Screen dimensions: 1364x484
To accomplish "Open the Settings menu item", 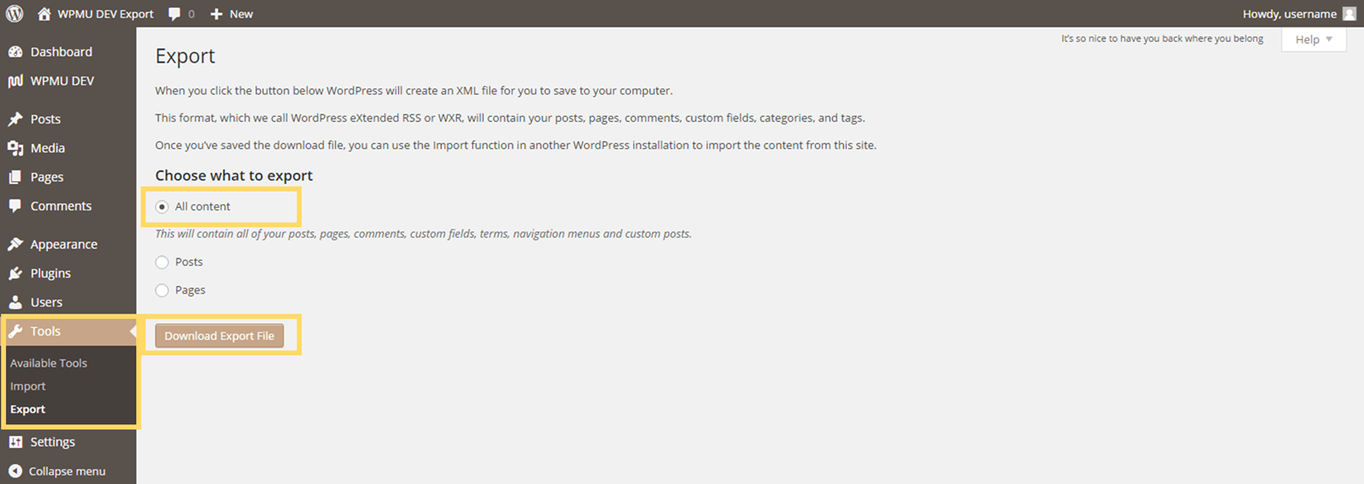I will [52, 442].
